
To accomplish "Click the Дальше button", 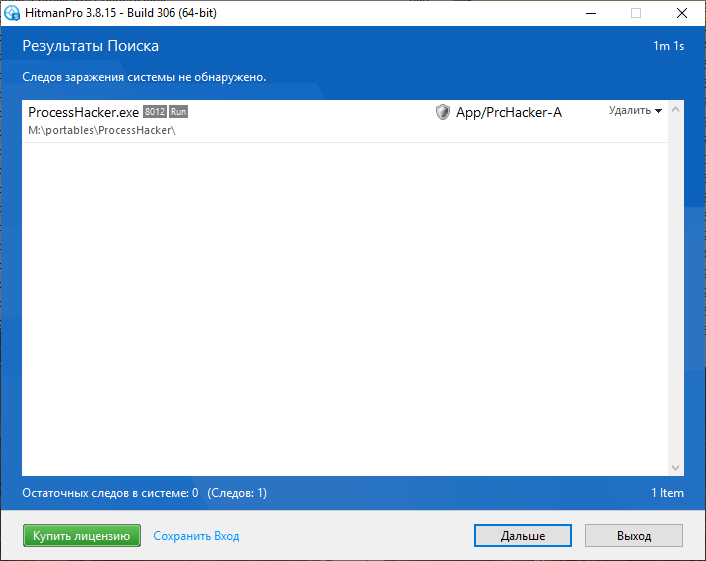I will pos(523,536).
